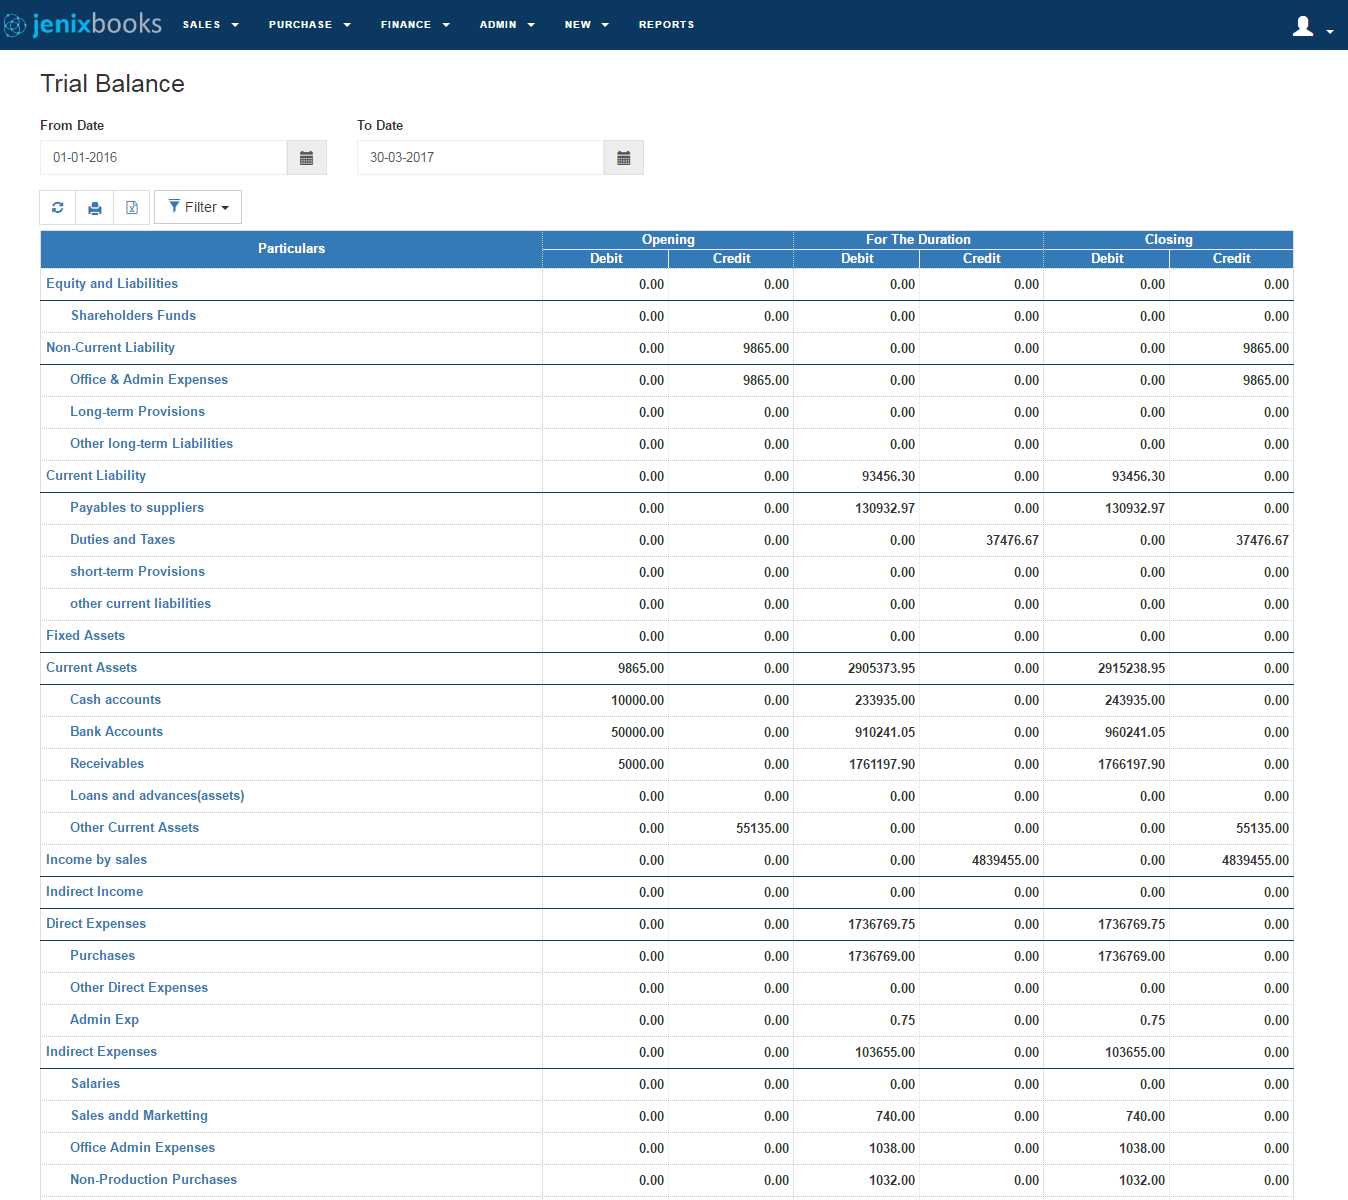Viewport: 1348px width, 1200px height.
Task: Open Non-Production Purchases link
Action: [x=153, y=1180]
